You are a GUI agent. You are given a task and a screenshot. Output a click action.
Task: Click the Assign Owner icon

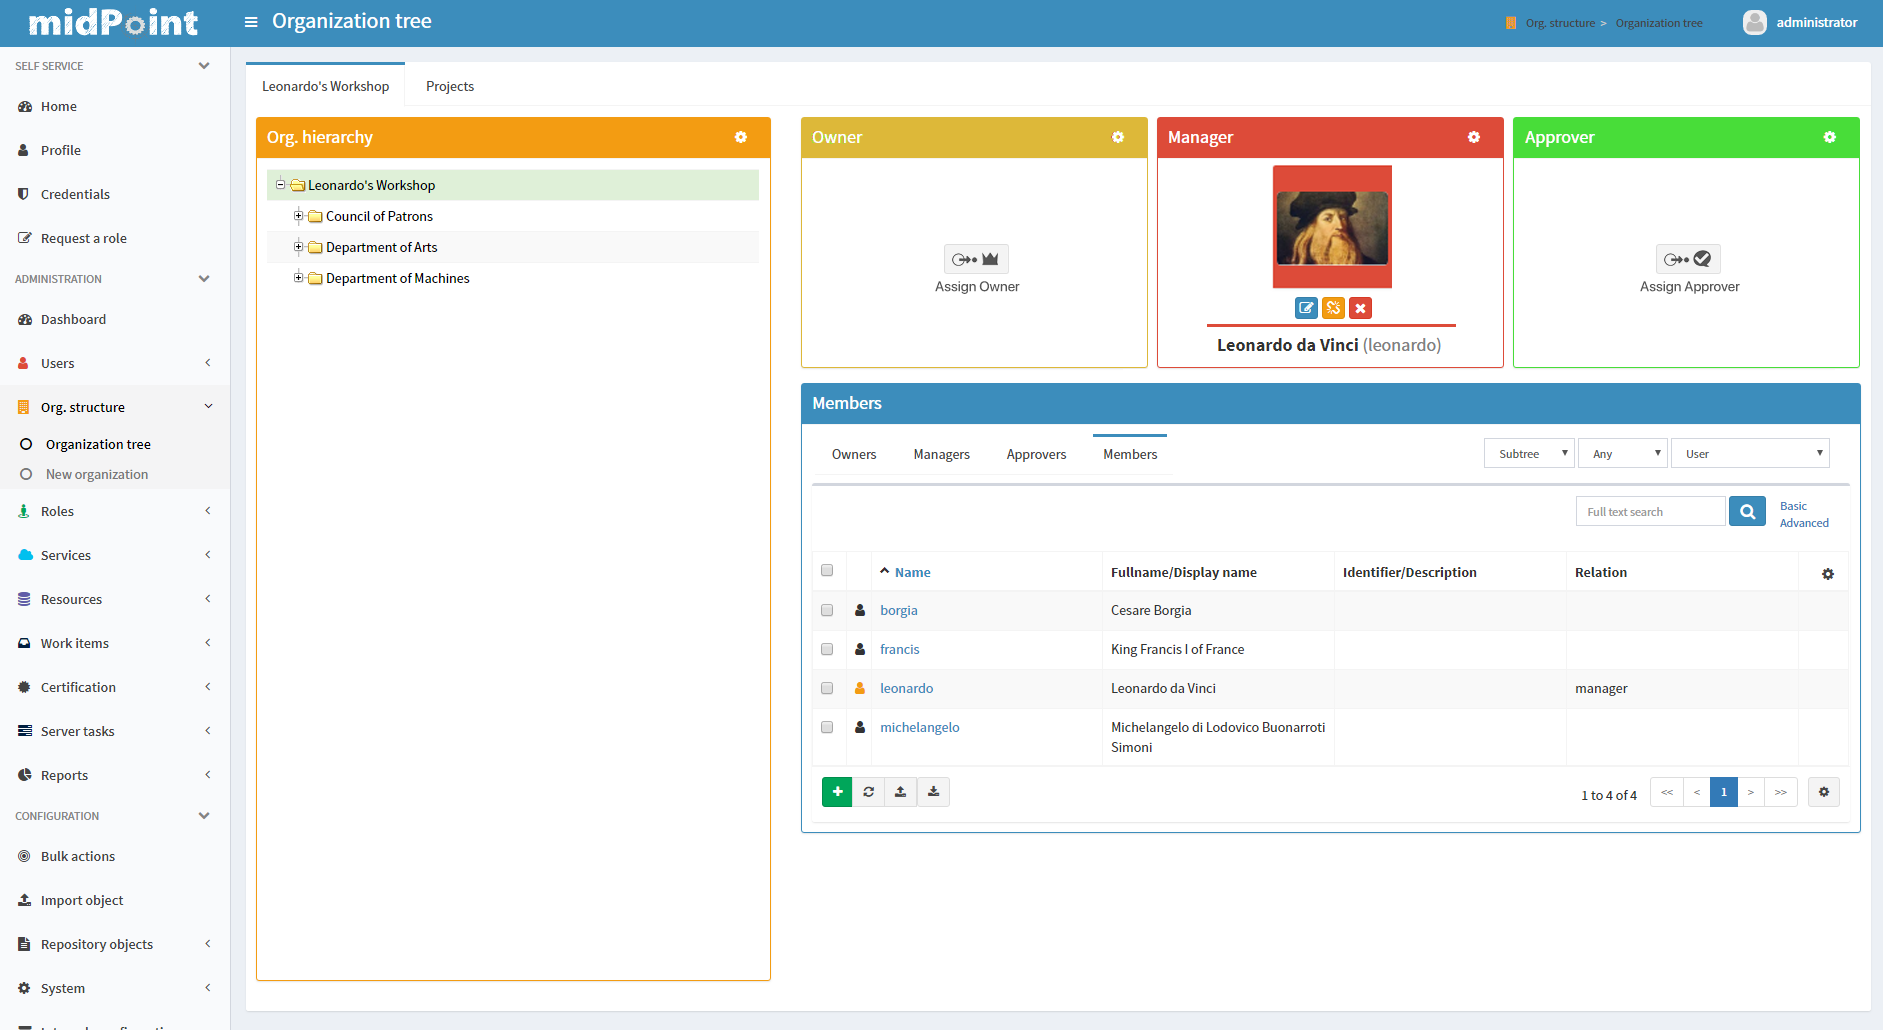(976, 259)
